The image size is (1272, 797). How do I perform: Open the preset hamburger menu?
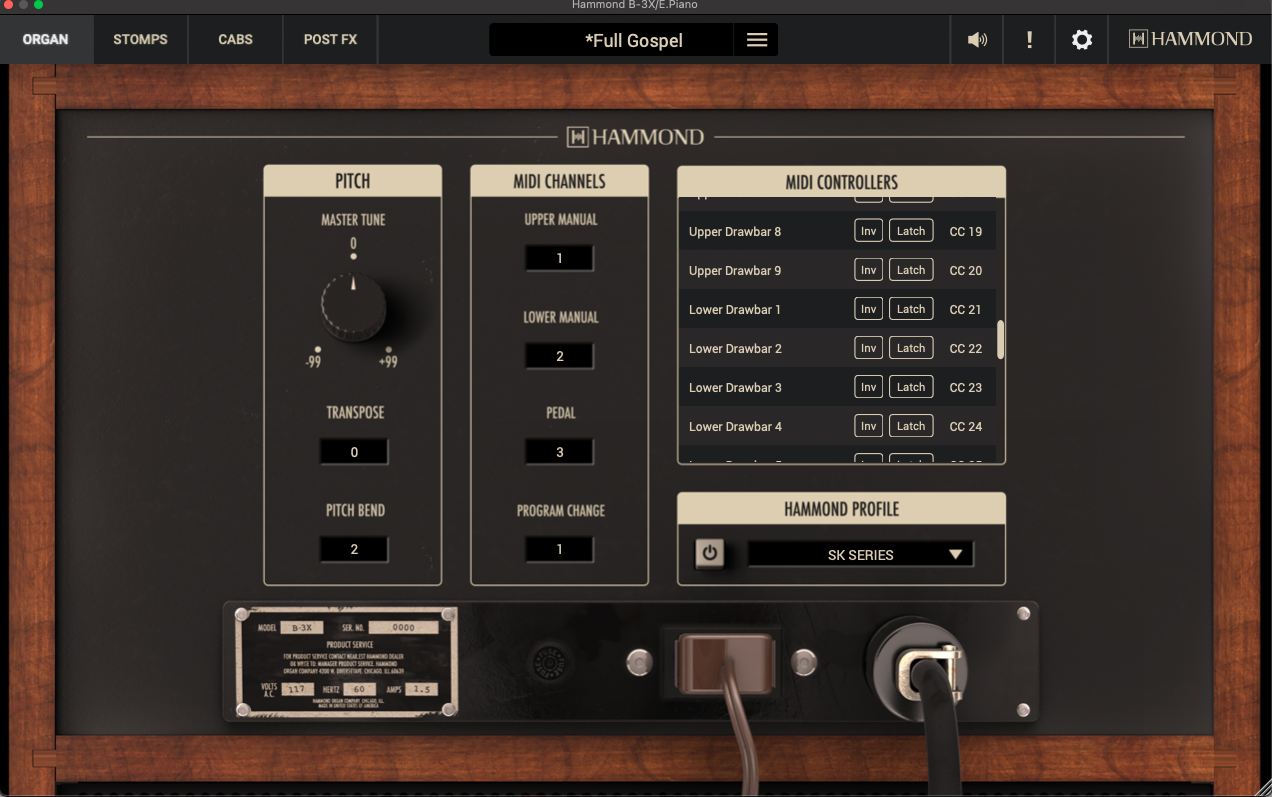pos(757,40)
